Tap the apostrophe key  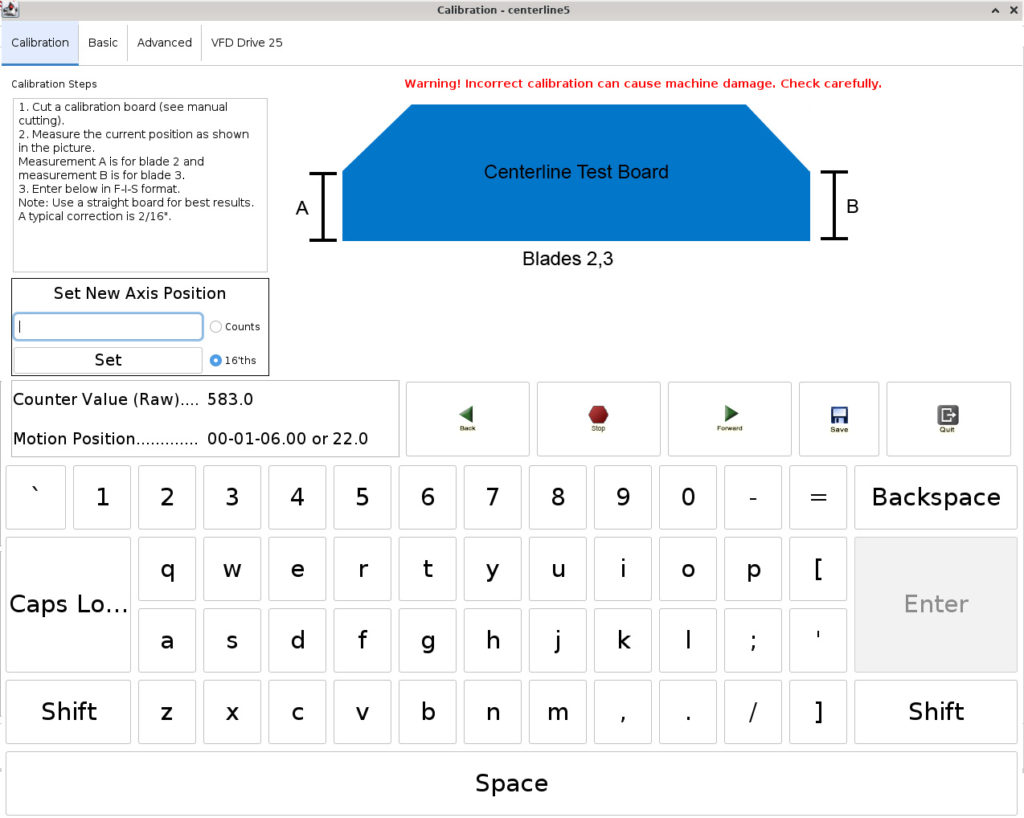[818, 640]
